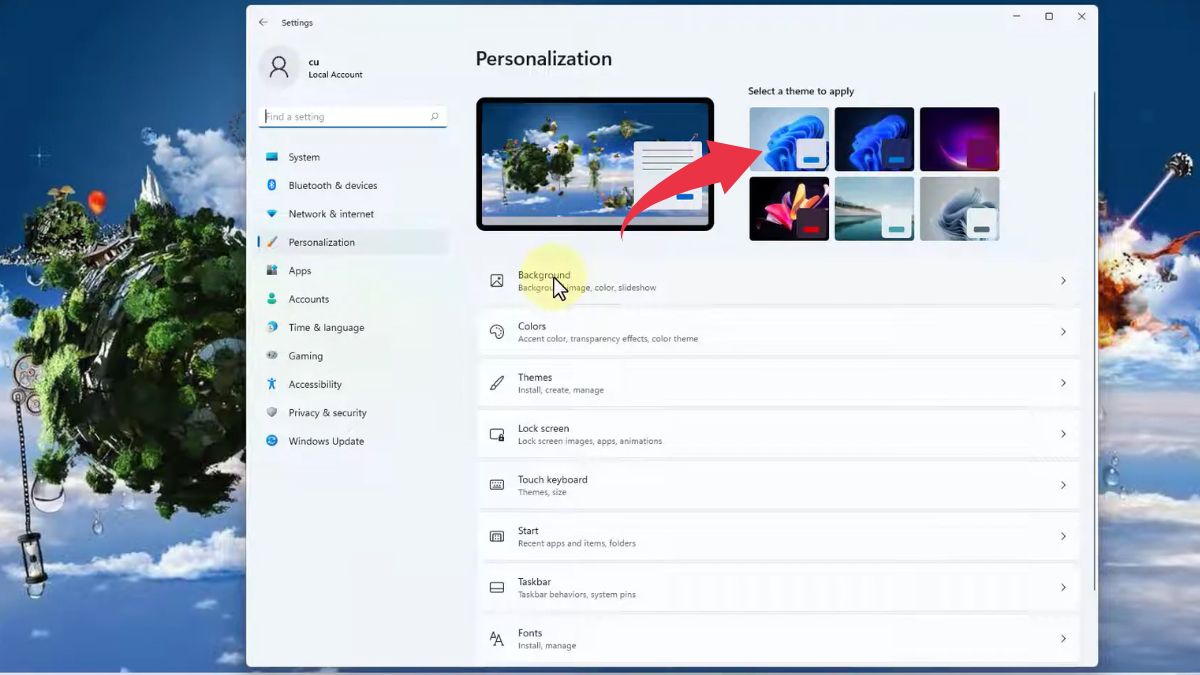Click the System monitor icon in sidebar
This screenshot has height=675, width=1200.
pyautogui.click(x=272, y=157)
